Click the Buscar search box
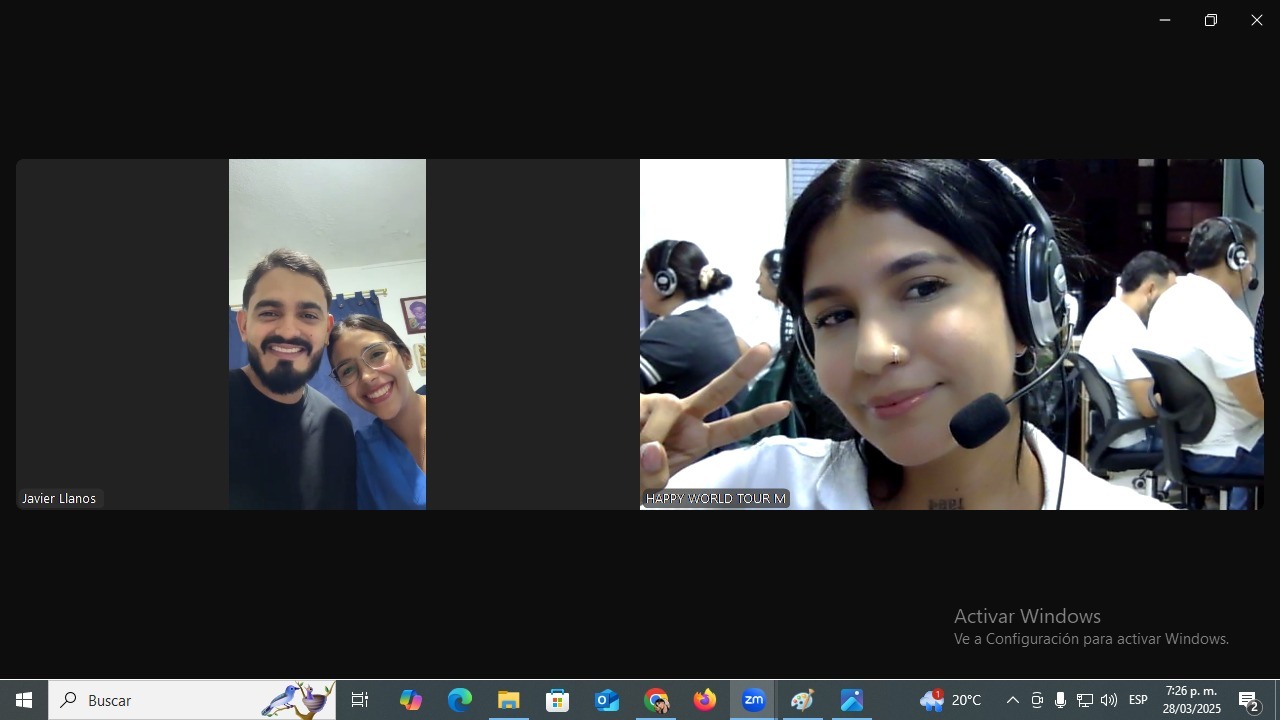The image size is (1280, 720). pyautogui.click(x=170, y=700)
